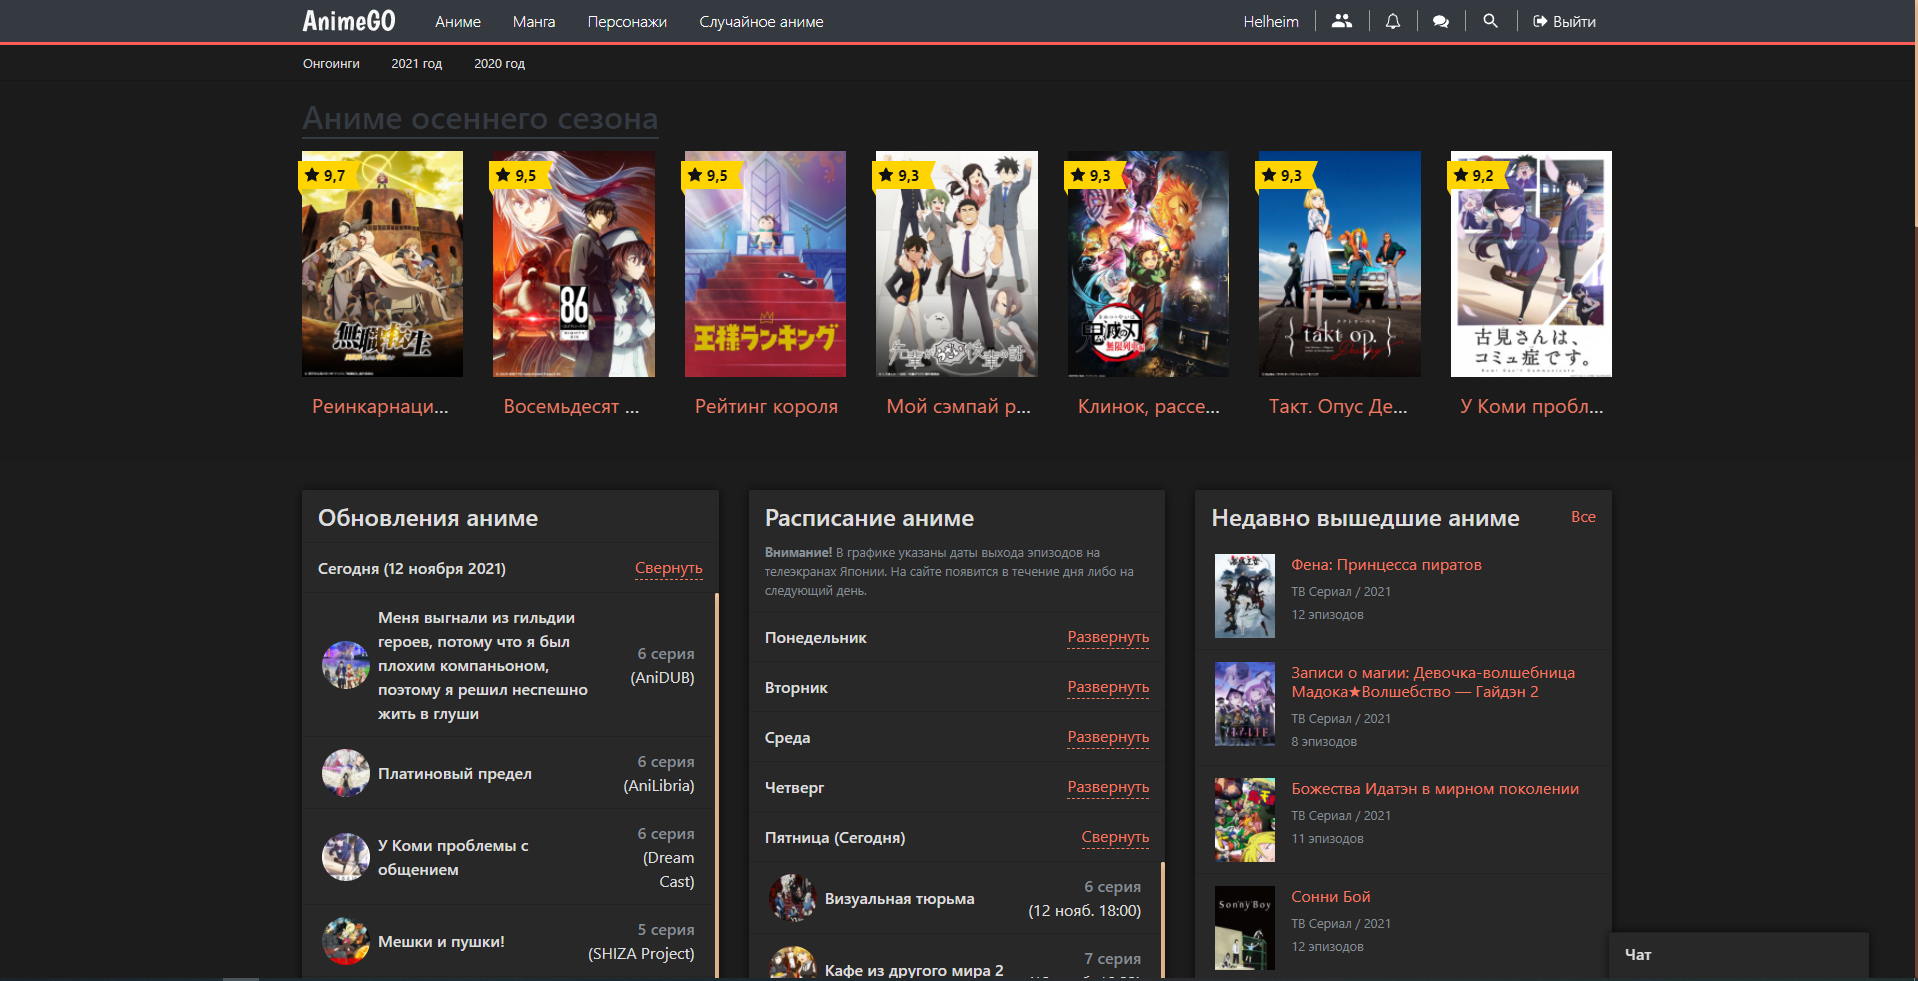1918x981 pixels.
Task: Click the Визуальная тюрьма round avatar
Action: coord(792,898)
